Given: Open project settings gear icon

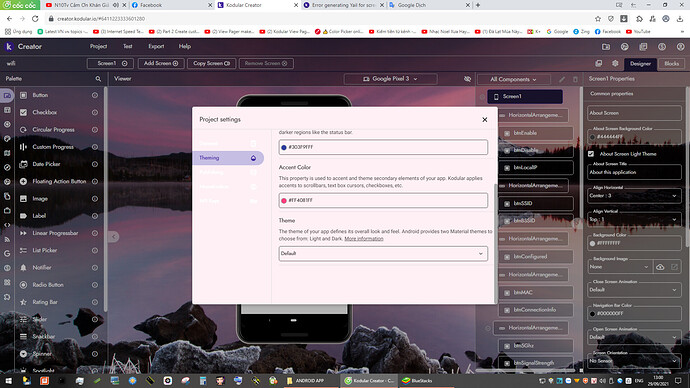Looking at the screenshot, I should pos(615,63).
